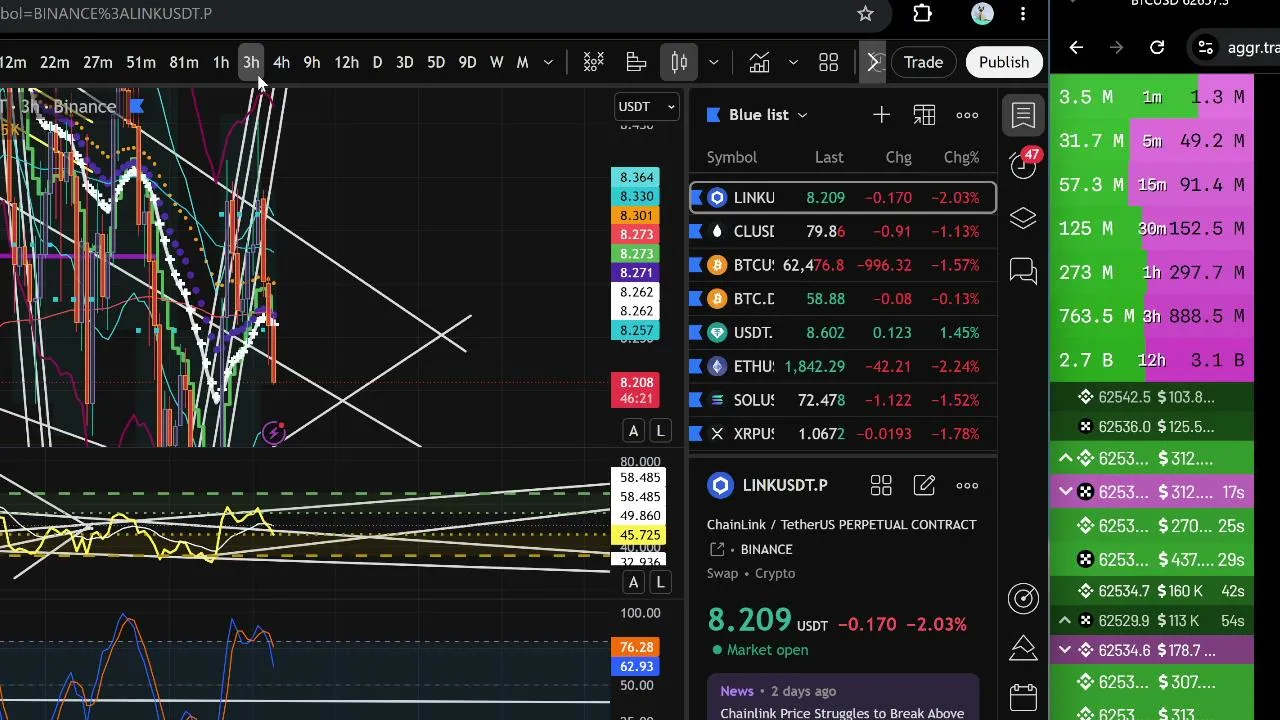Screen dimensions: 1280x720
Task: Open the chat bubbles sidebar icon
Action: [x=1023, y=271]
